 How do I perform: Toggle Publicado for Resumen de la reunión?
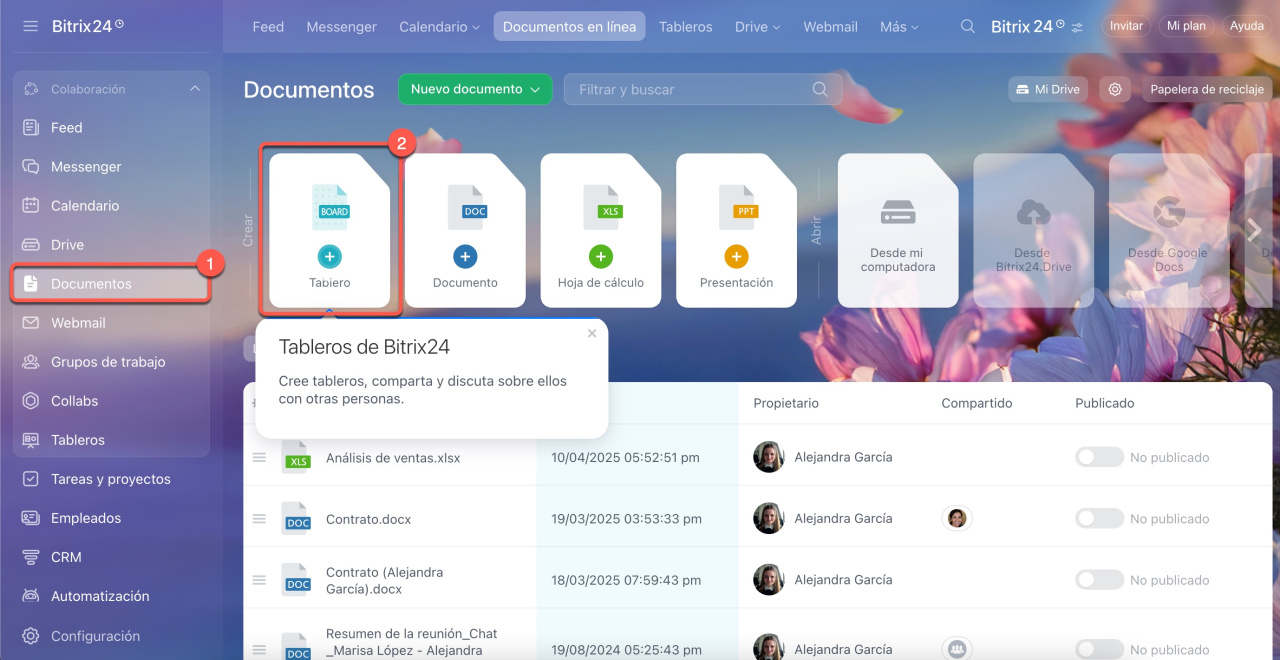coord(1099,649)
